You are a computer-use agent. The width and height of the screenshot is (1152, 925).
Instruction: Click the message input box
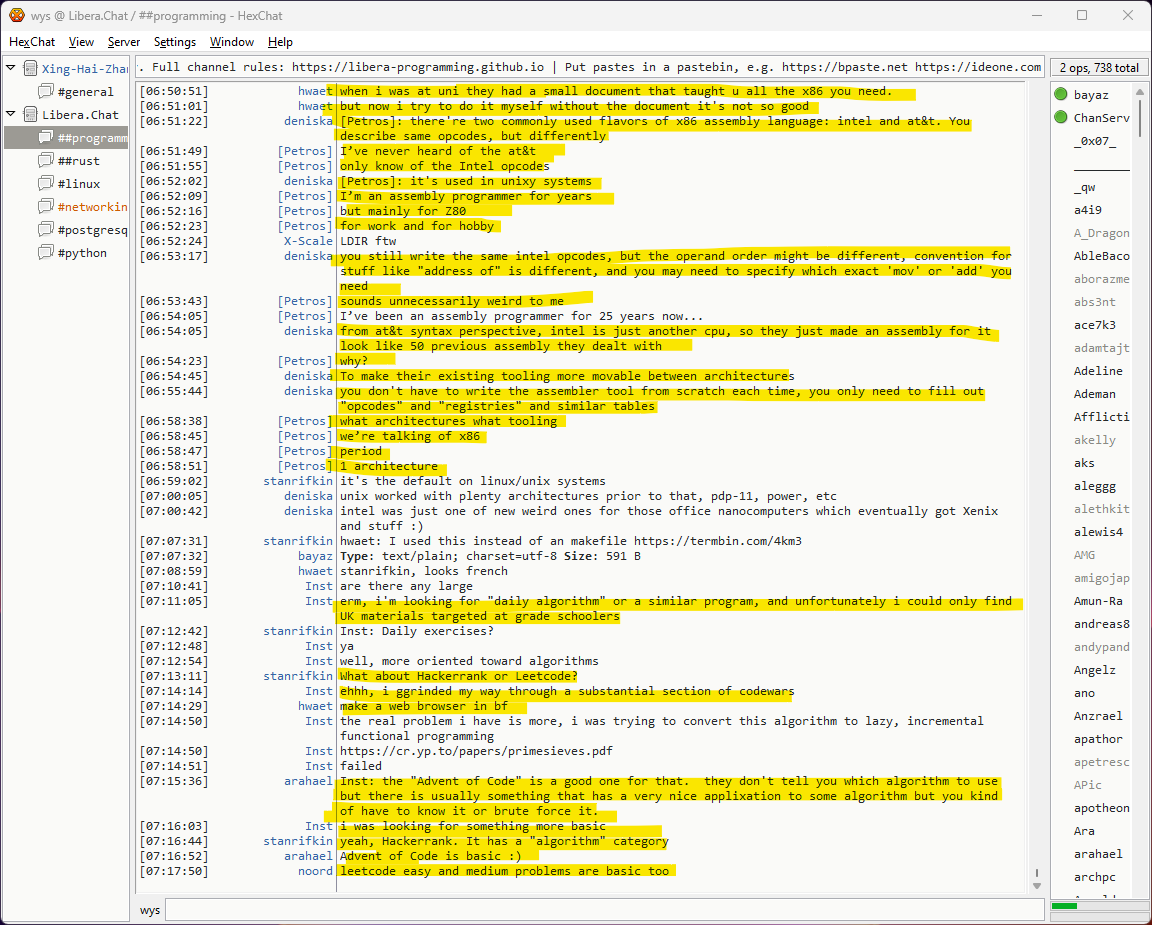[600, 910]
